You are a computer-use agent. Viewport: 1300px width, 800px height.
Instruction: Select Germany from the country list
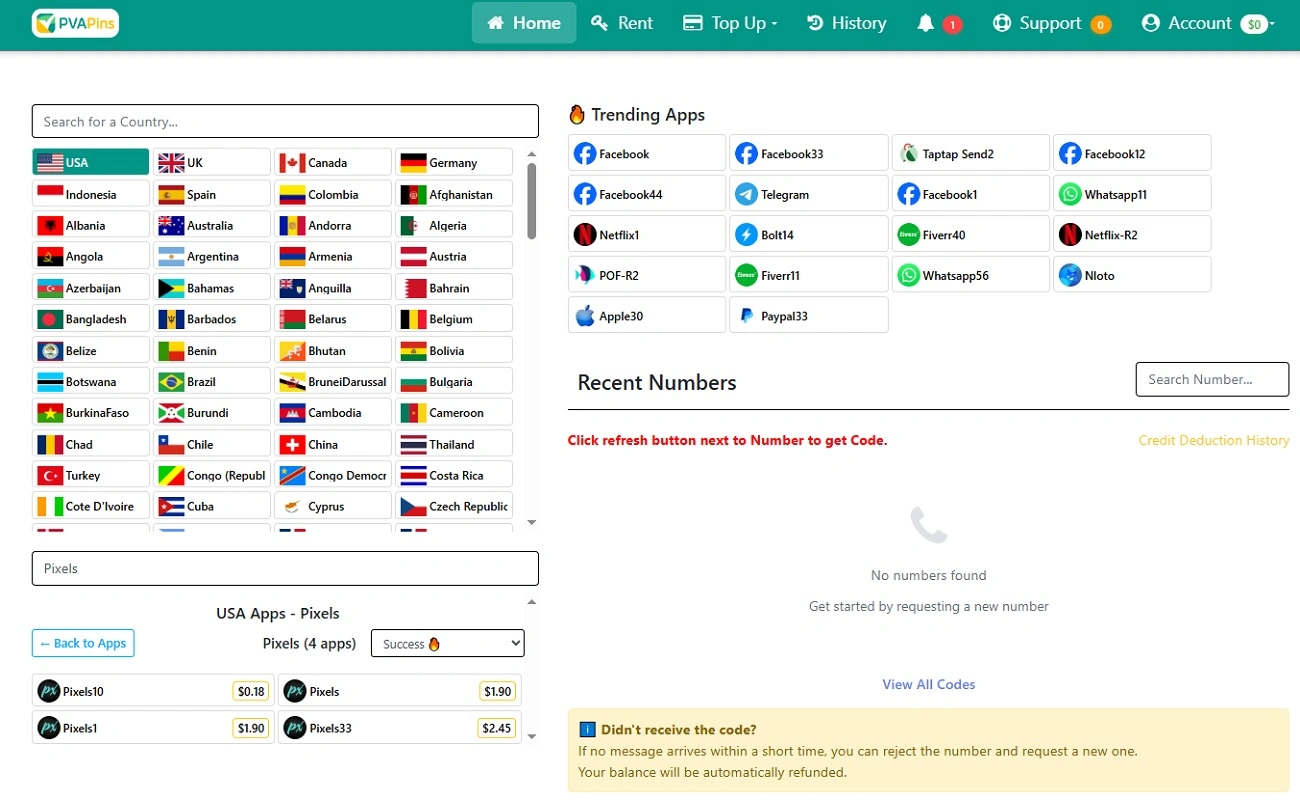coord(454,162)
